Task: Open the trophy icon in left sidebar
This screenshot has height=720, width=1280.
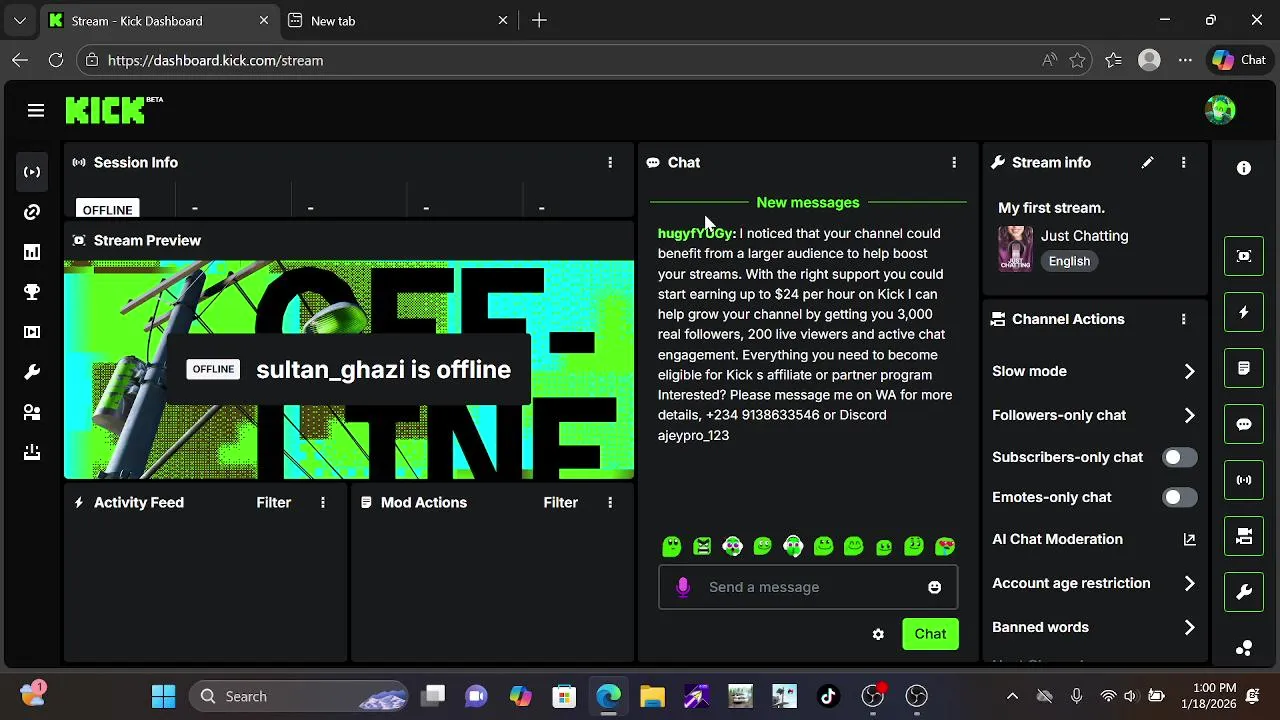Action: (32, 292)
